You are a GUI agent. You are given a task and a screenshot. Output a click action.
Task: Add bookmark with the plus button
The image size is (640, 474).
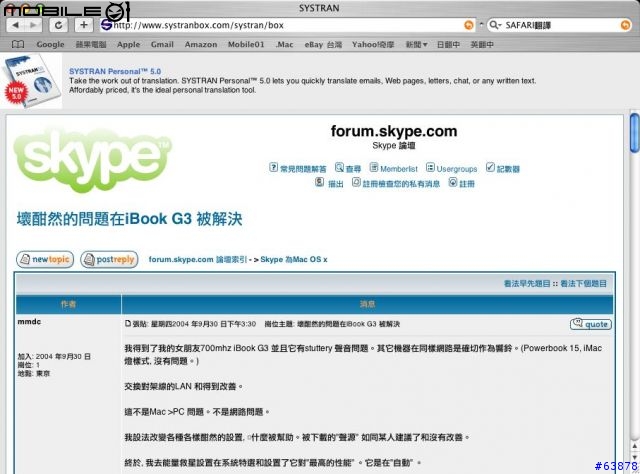(x=84, y=25)
